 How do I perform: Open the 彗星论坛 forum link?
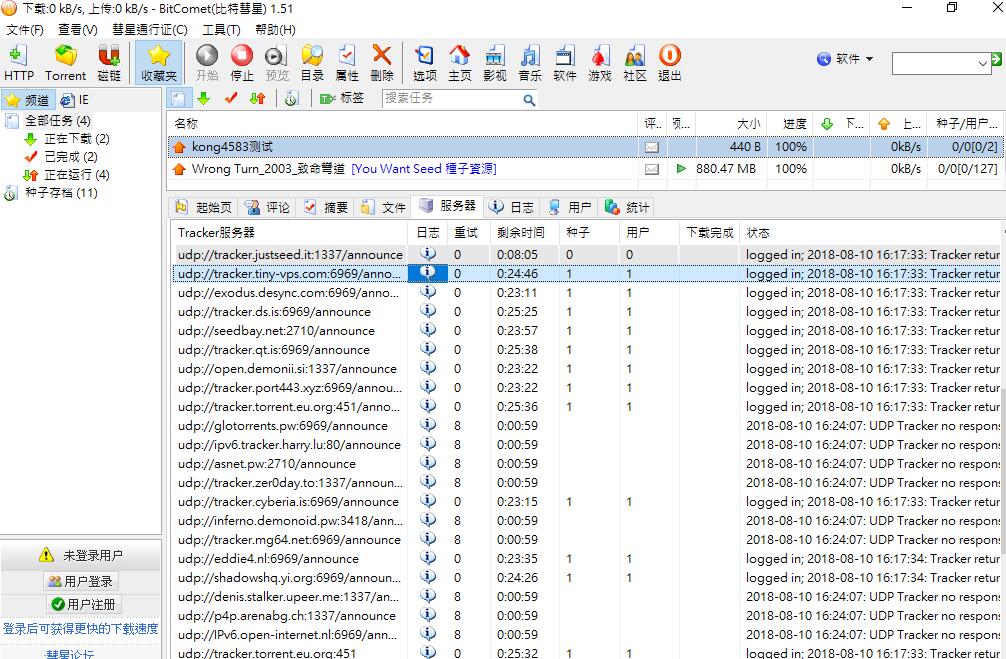[69, 654]
